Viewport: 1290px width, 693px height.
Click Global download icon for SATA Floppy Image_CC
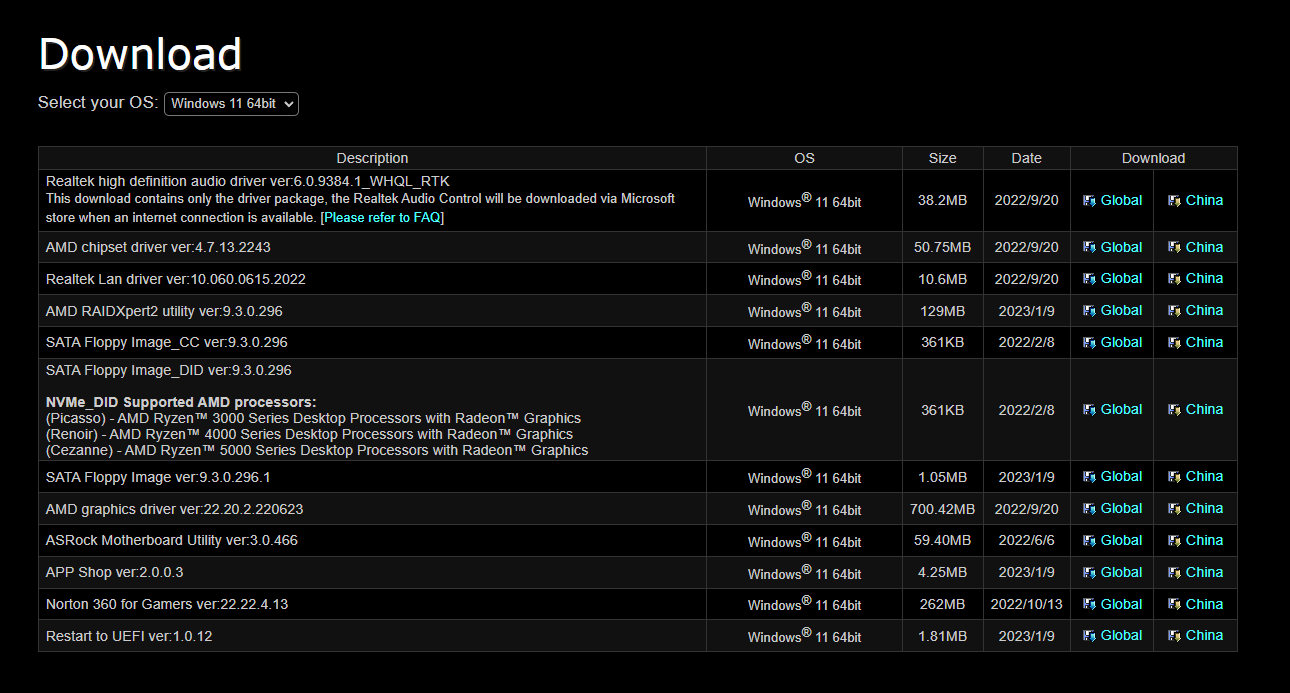pyautogui.click(x=1089, y=342)
